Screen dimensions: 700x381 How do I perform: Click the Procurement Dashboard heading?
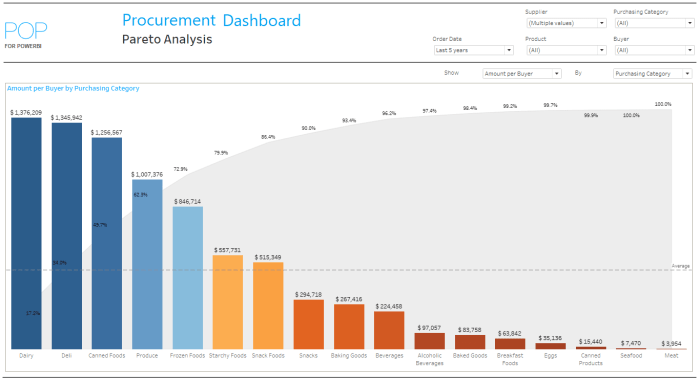(212, 20)
